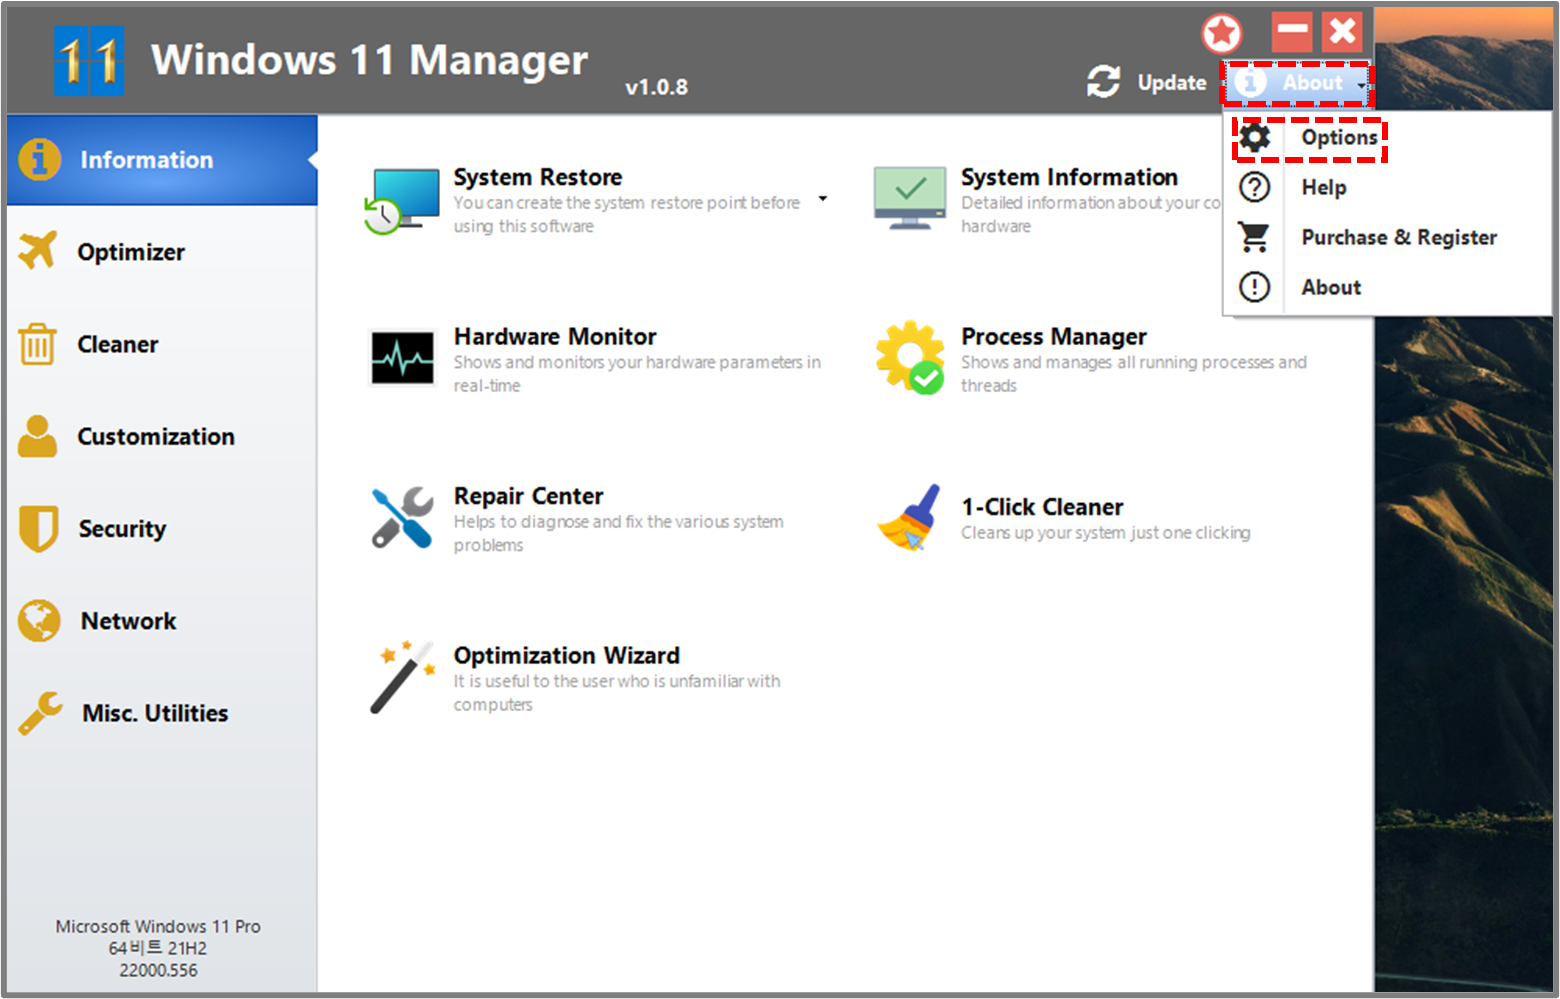Click the Update refresh arrows icon
The image size is (1560, 999).
click(1103, 82)
